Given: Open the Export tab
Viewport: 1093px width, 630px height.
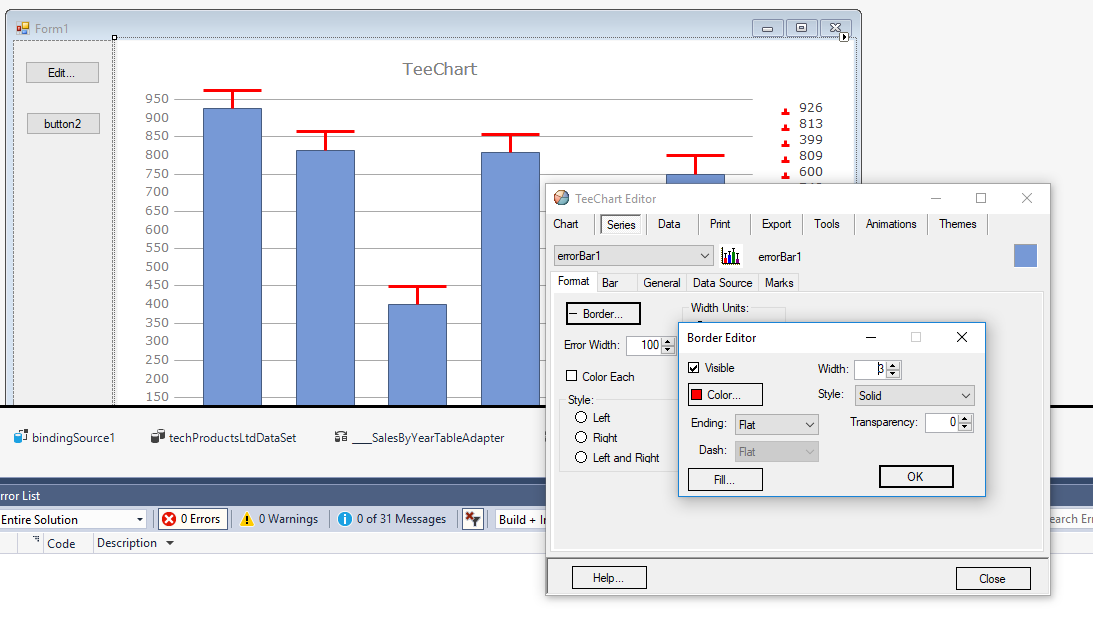Looking at the screenshot, I should pos(777,224).
